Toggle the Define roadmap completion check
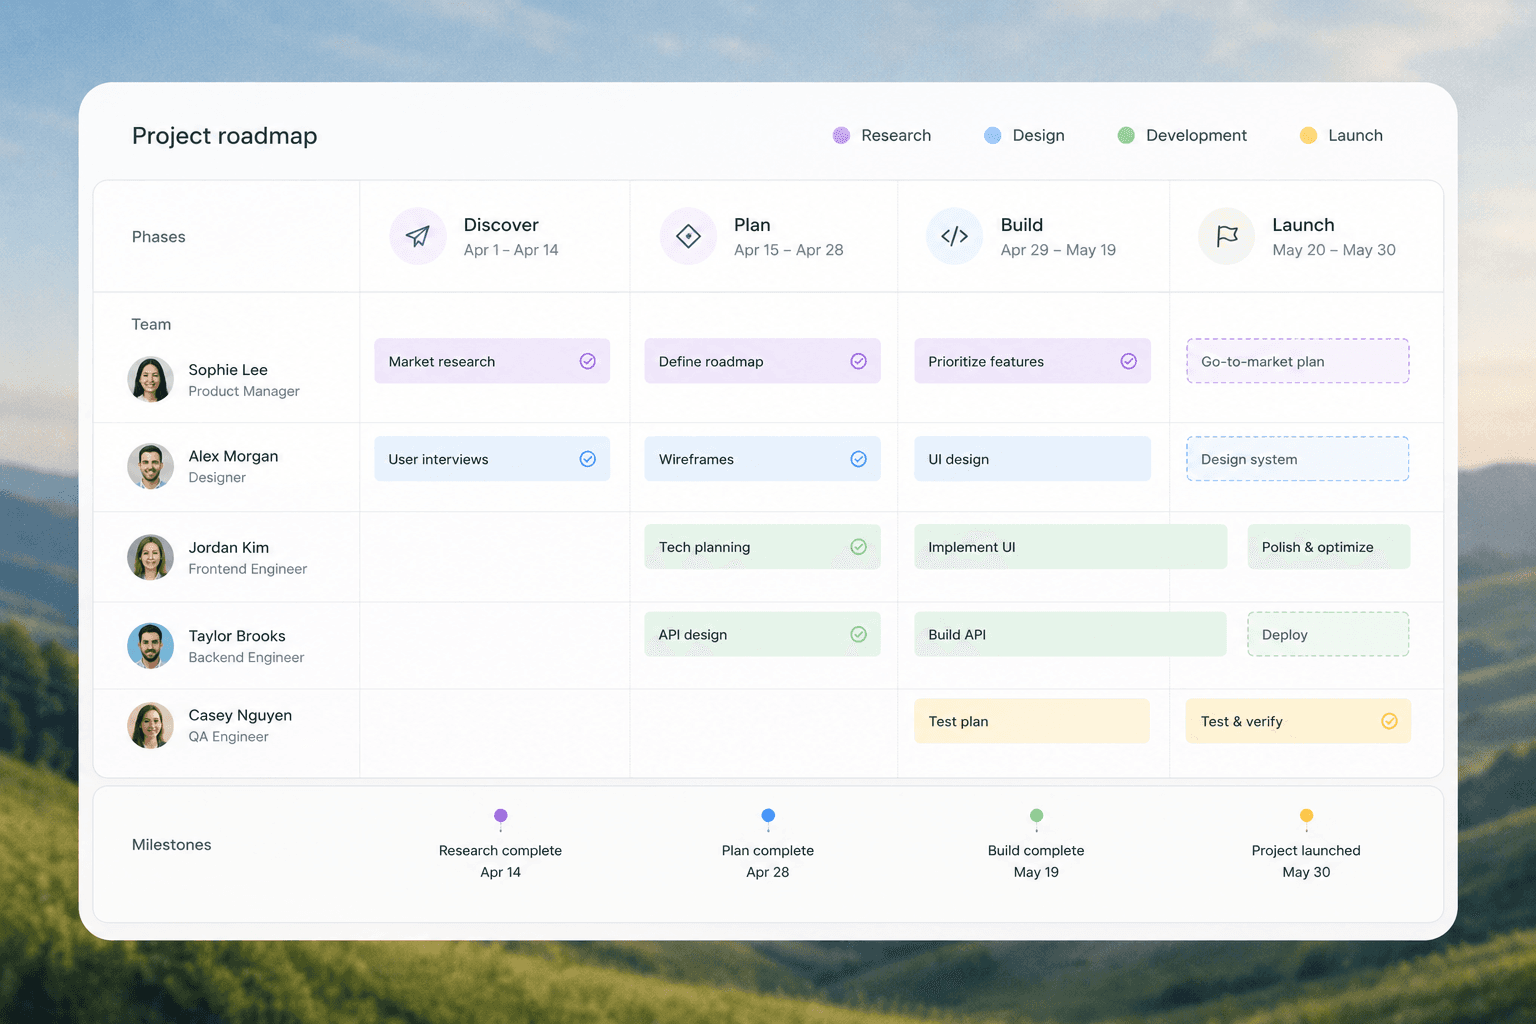Viewport: 1536px width, 1024px height. tap(858, 361)
